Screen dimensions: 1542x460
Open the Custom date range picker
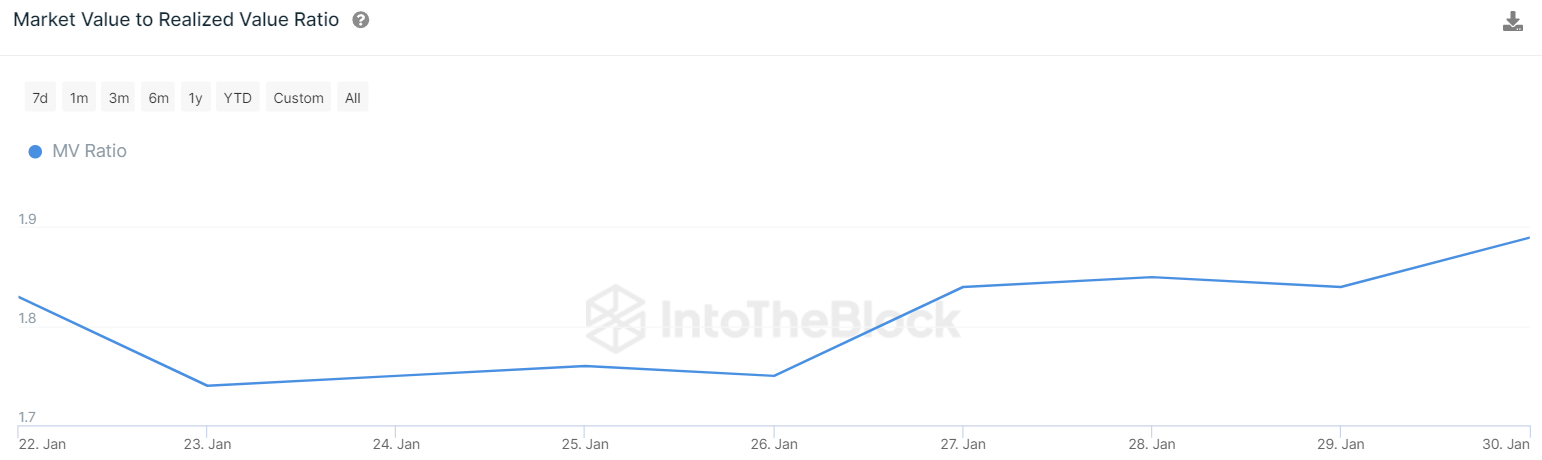[x=298, y=98]
